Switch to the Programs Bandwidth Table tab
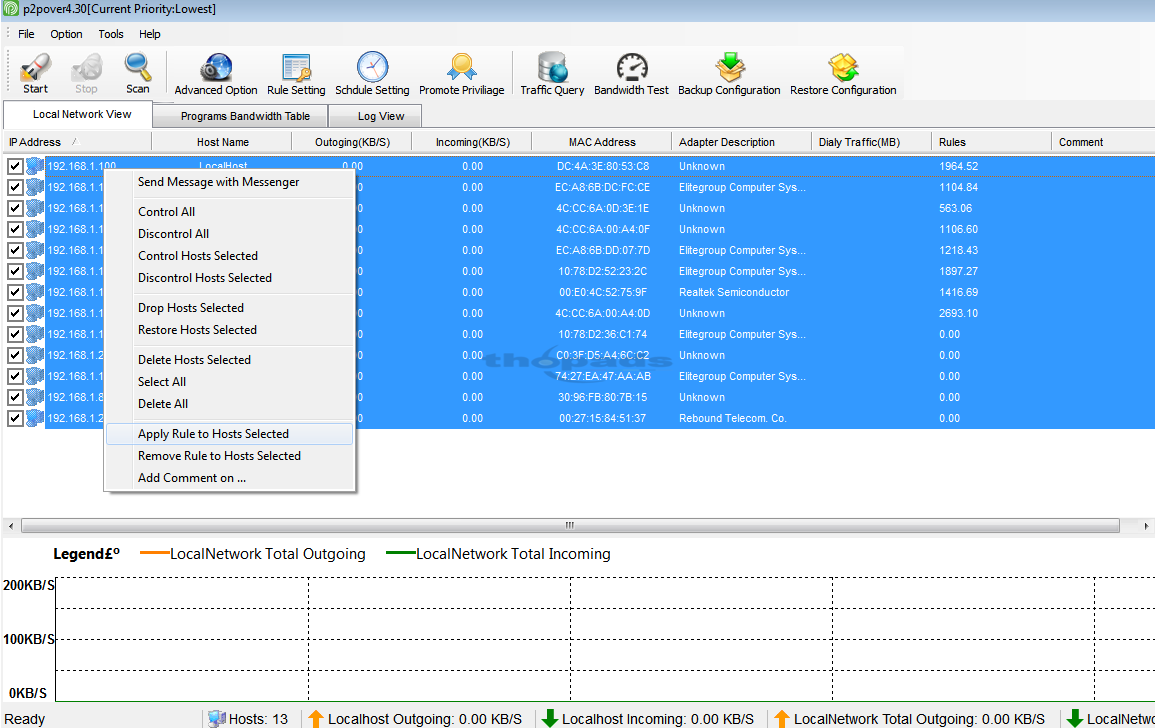 (x=244, y=116)
